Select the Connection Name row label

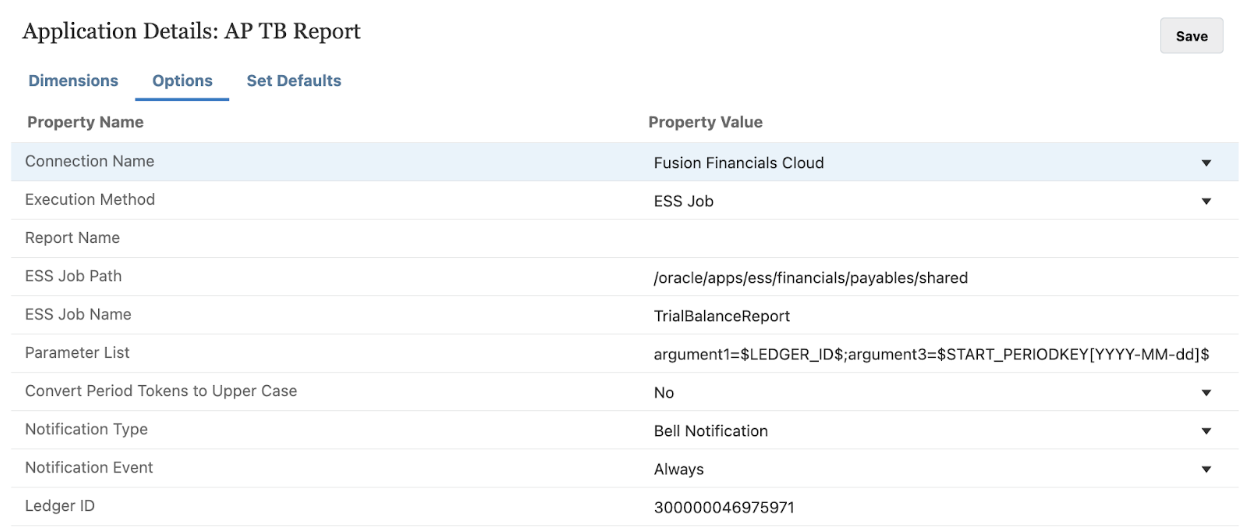(x=90, y=161)
